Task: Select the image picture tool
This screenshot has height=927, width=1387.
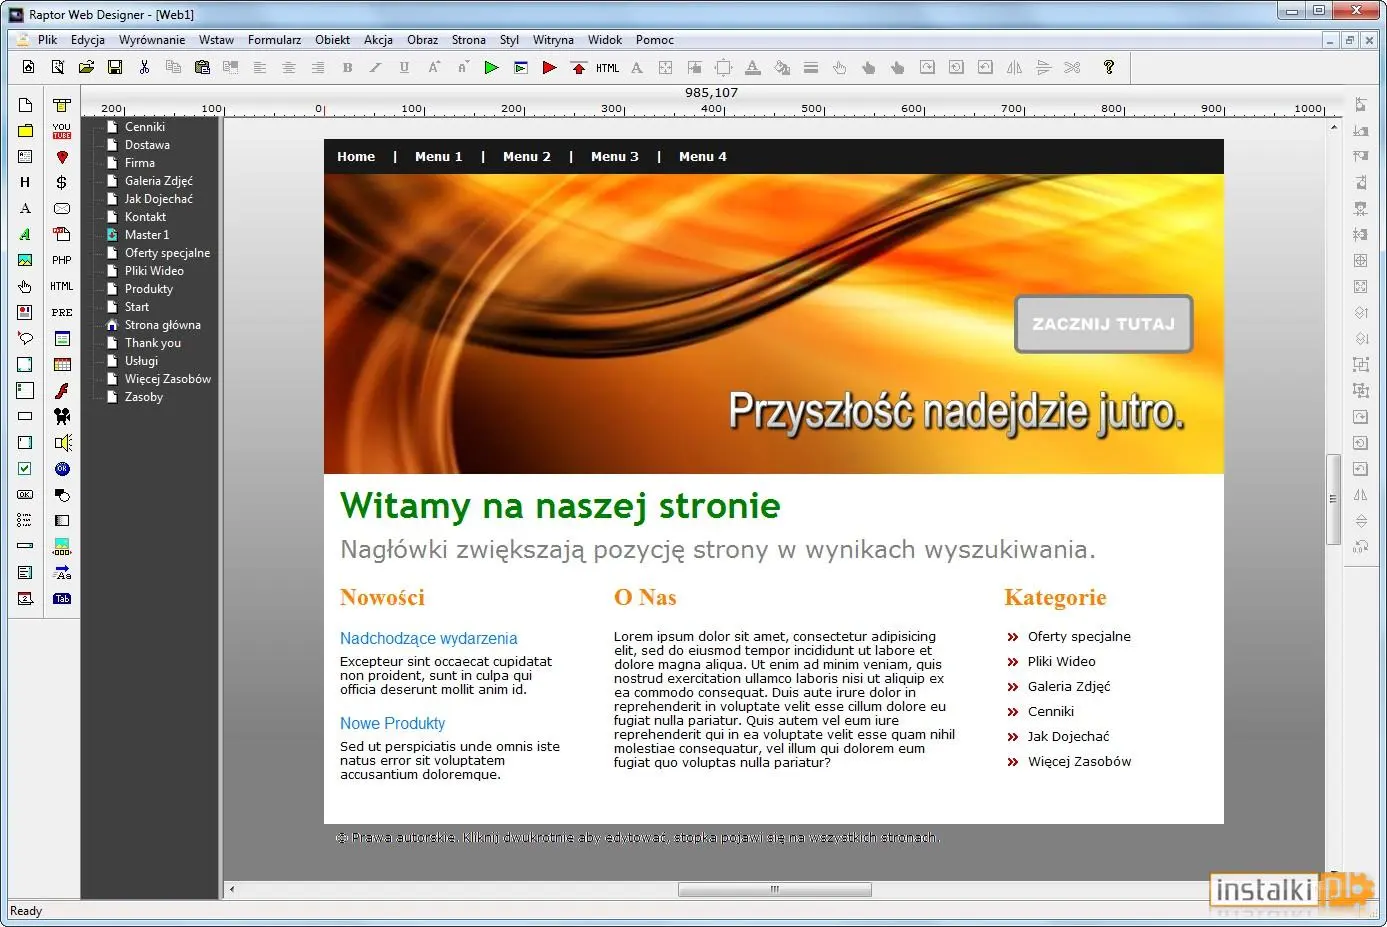Action: point(25,260)
